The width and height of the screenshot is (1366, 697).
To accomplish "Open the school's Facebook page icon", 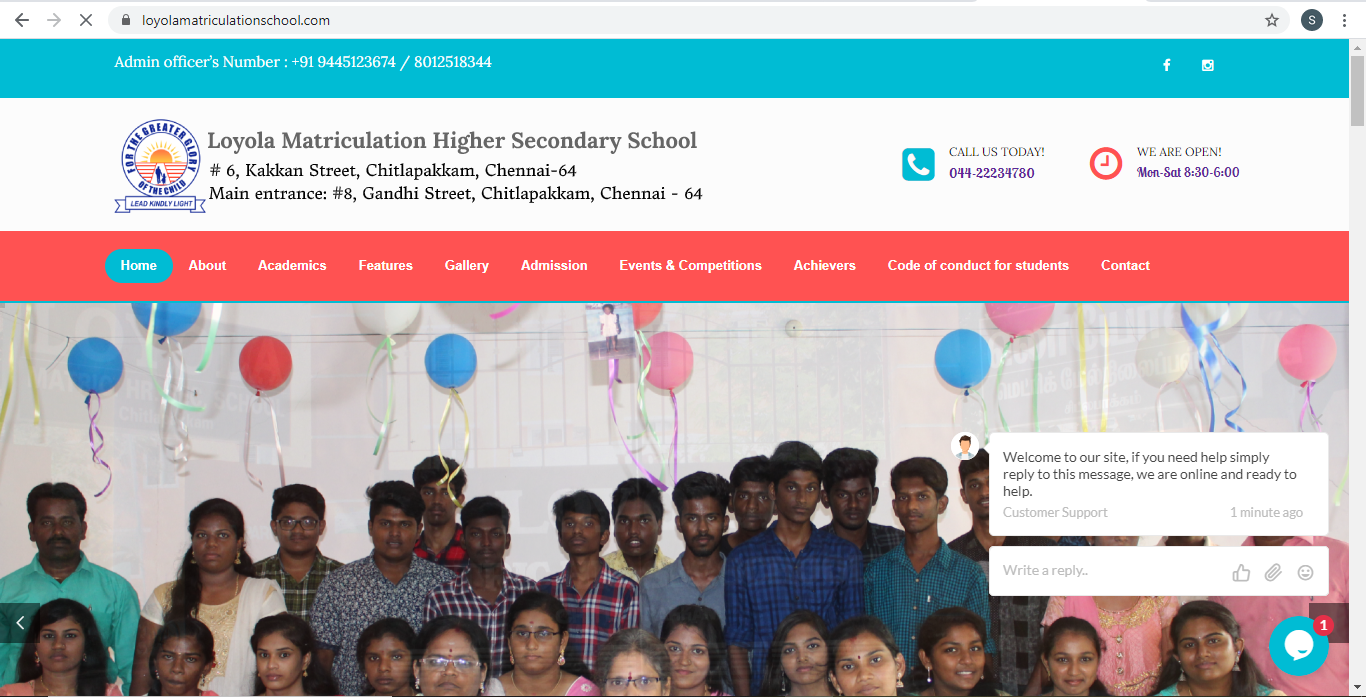I will point(1166,65).
